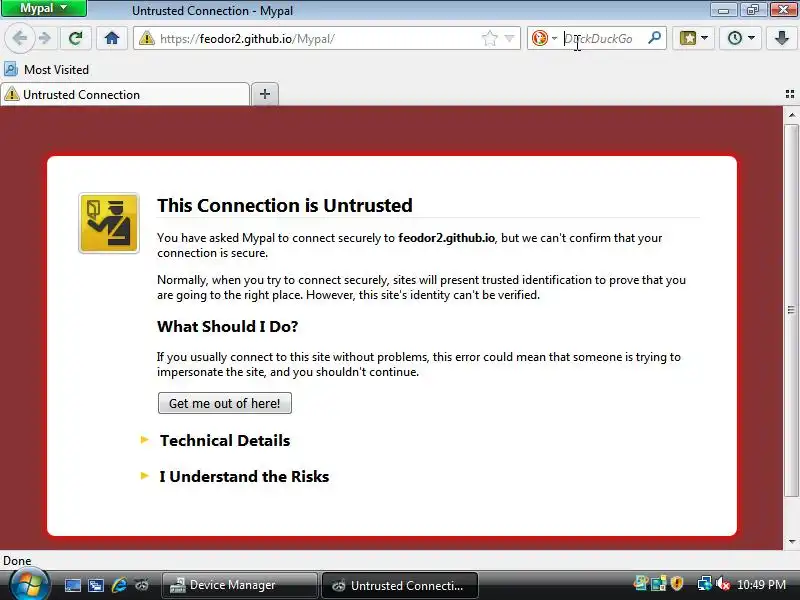Click the What Should I Do? heading

228,327
